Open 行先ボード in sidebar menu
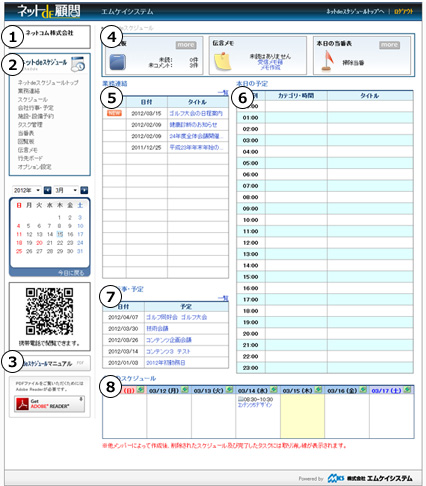Screen dimensions: 426x486 (30, 158)
